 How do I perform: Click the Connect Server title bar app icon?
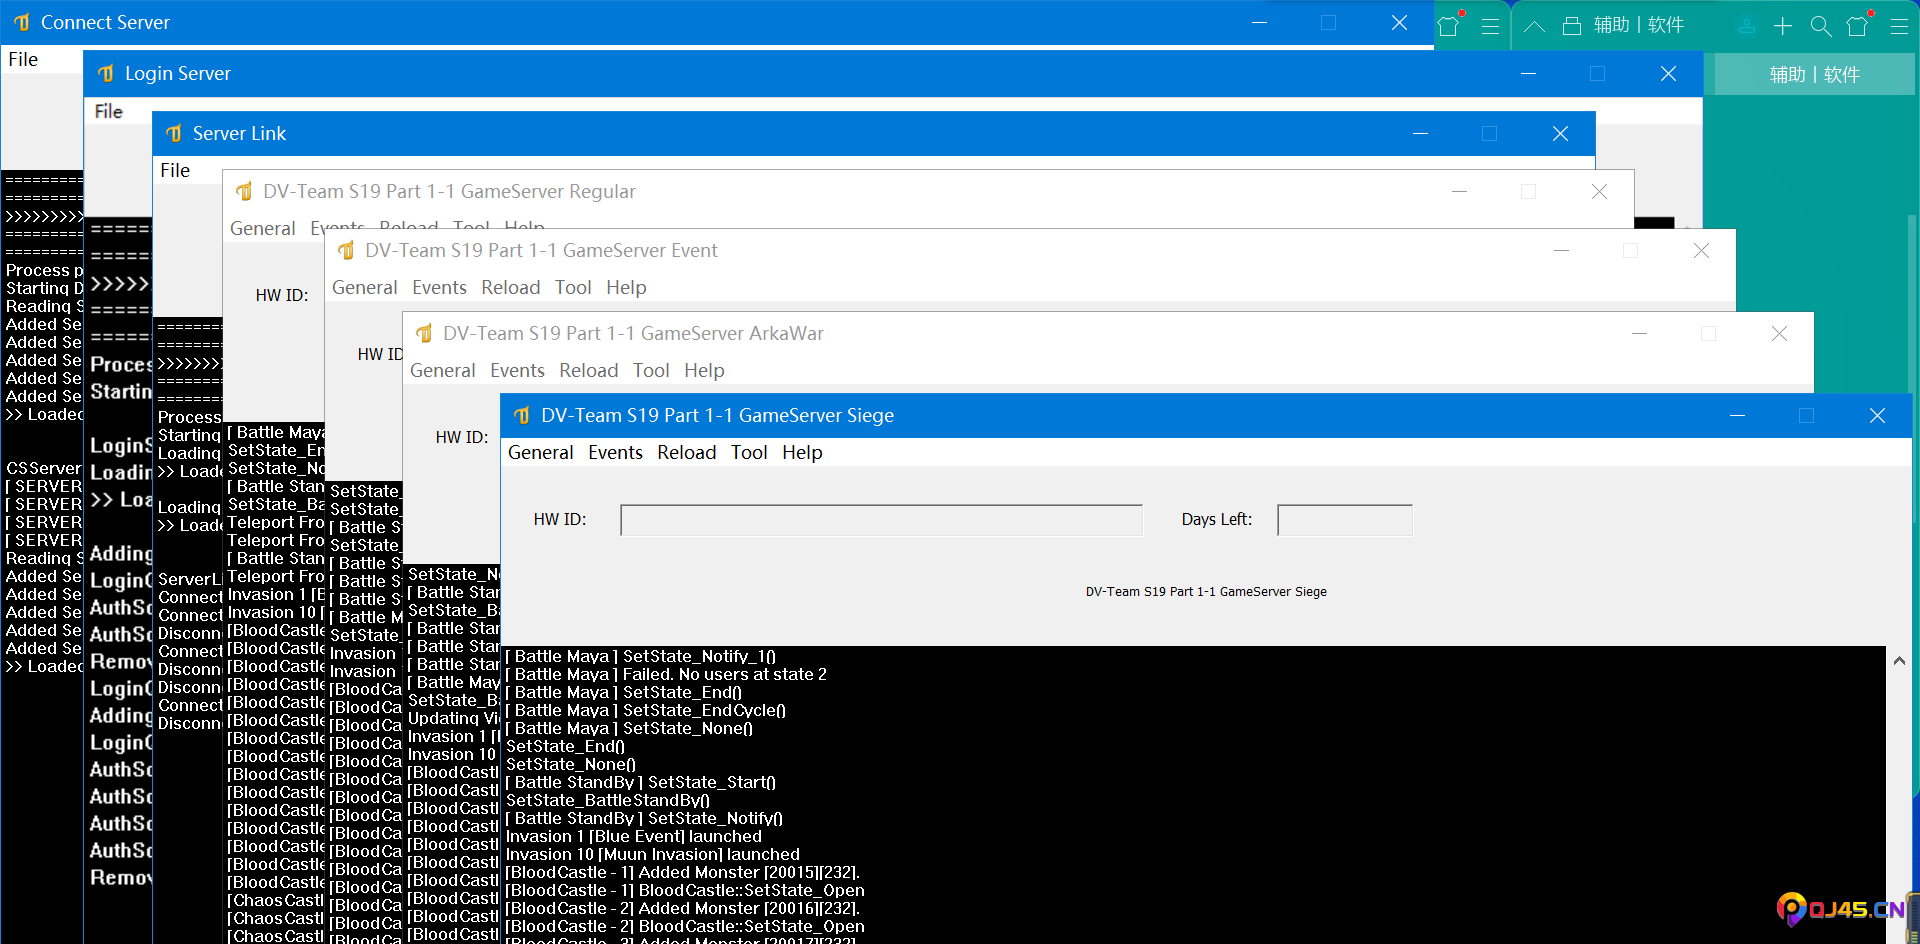(x=22, y=22)
